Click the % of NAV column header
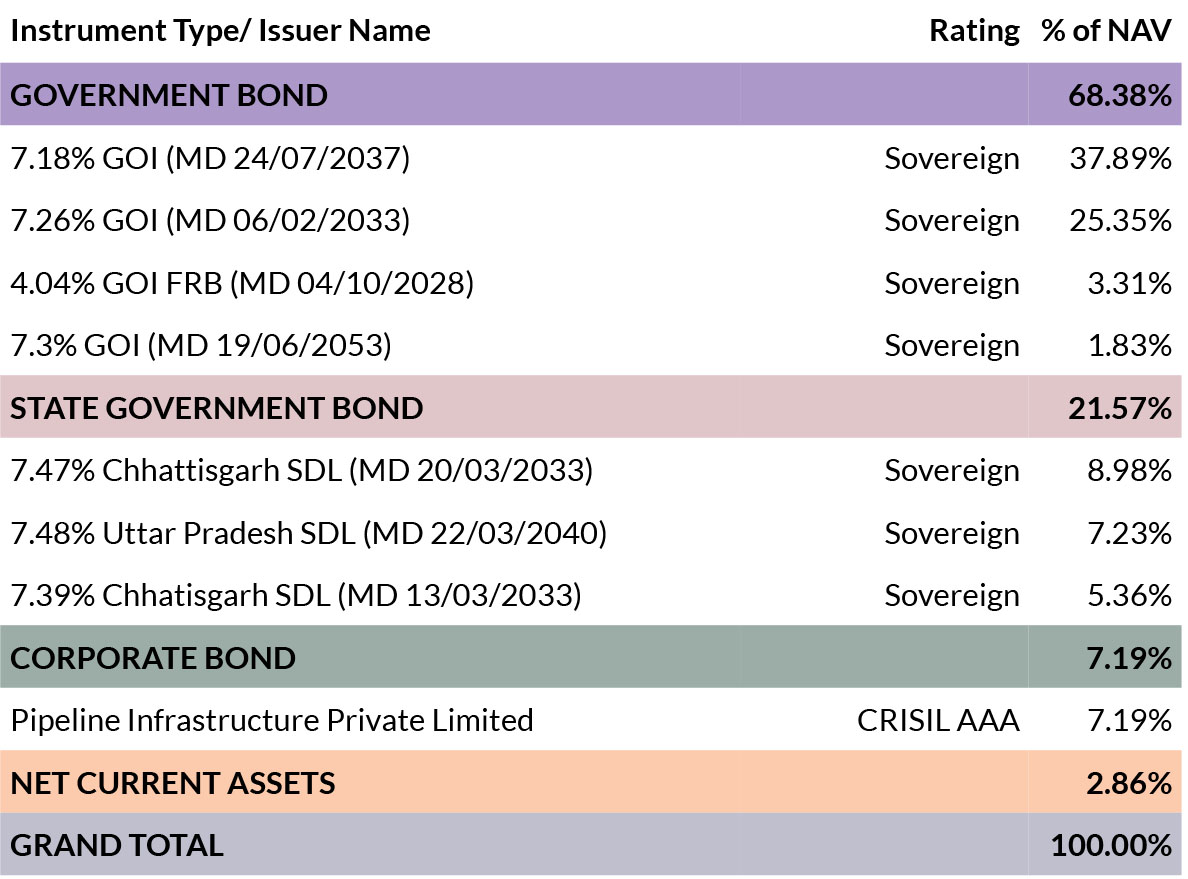Viewport: 1188px width, 879px height. pyautogui.click(x=1106, y=31)
